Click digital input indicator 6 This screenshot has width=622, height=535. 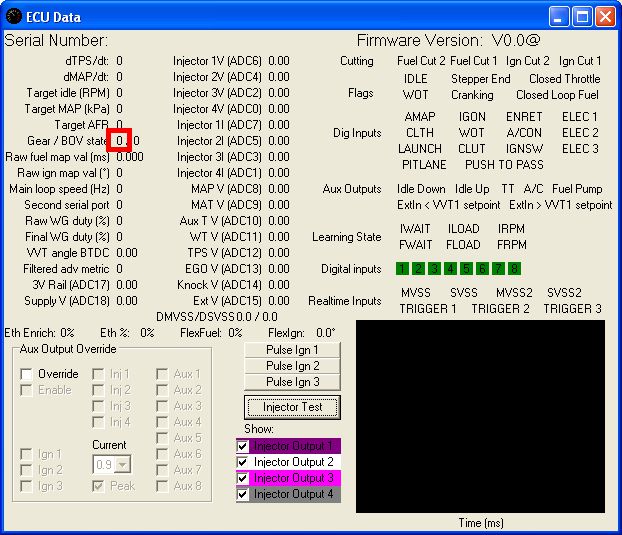pos(482,268)
